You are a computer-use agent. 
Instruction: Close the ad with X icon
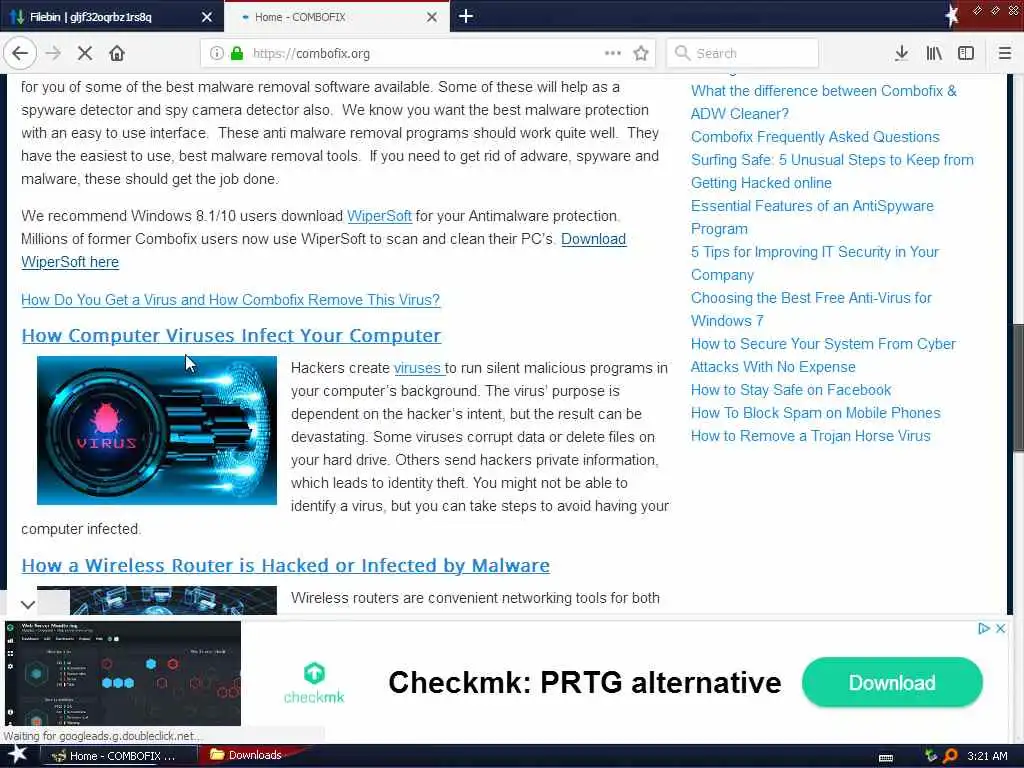(1000, 628)
